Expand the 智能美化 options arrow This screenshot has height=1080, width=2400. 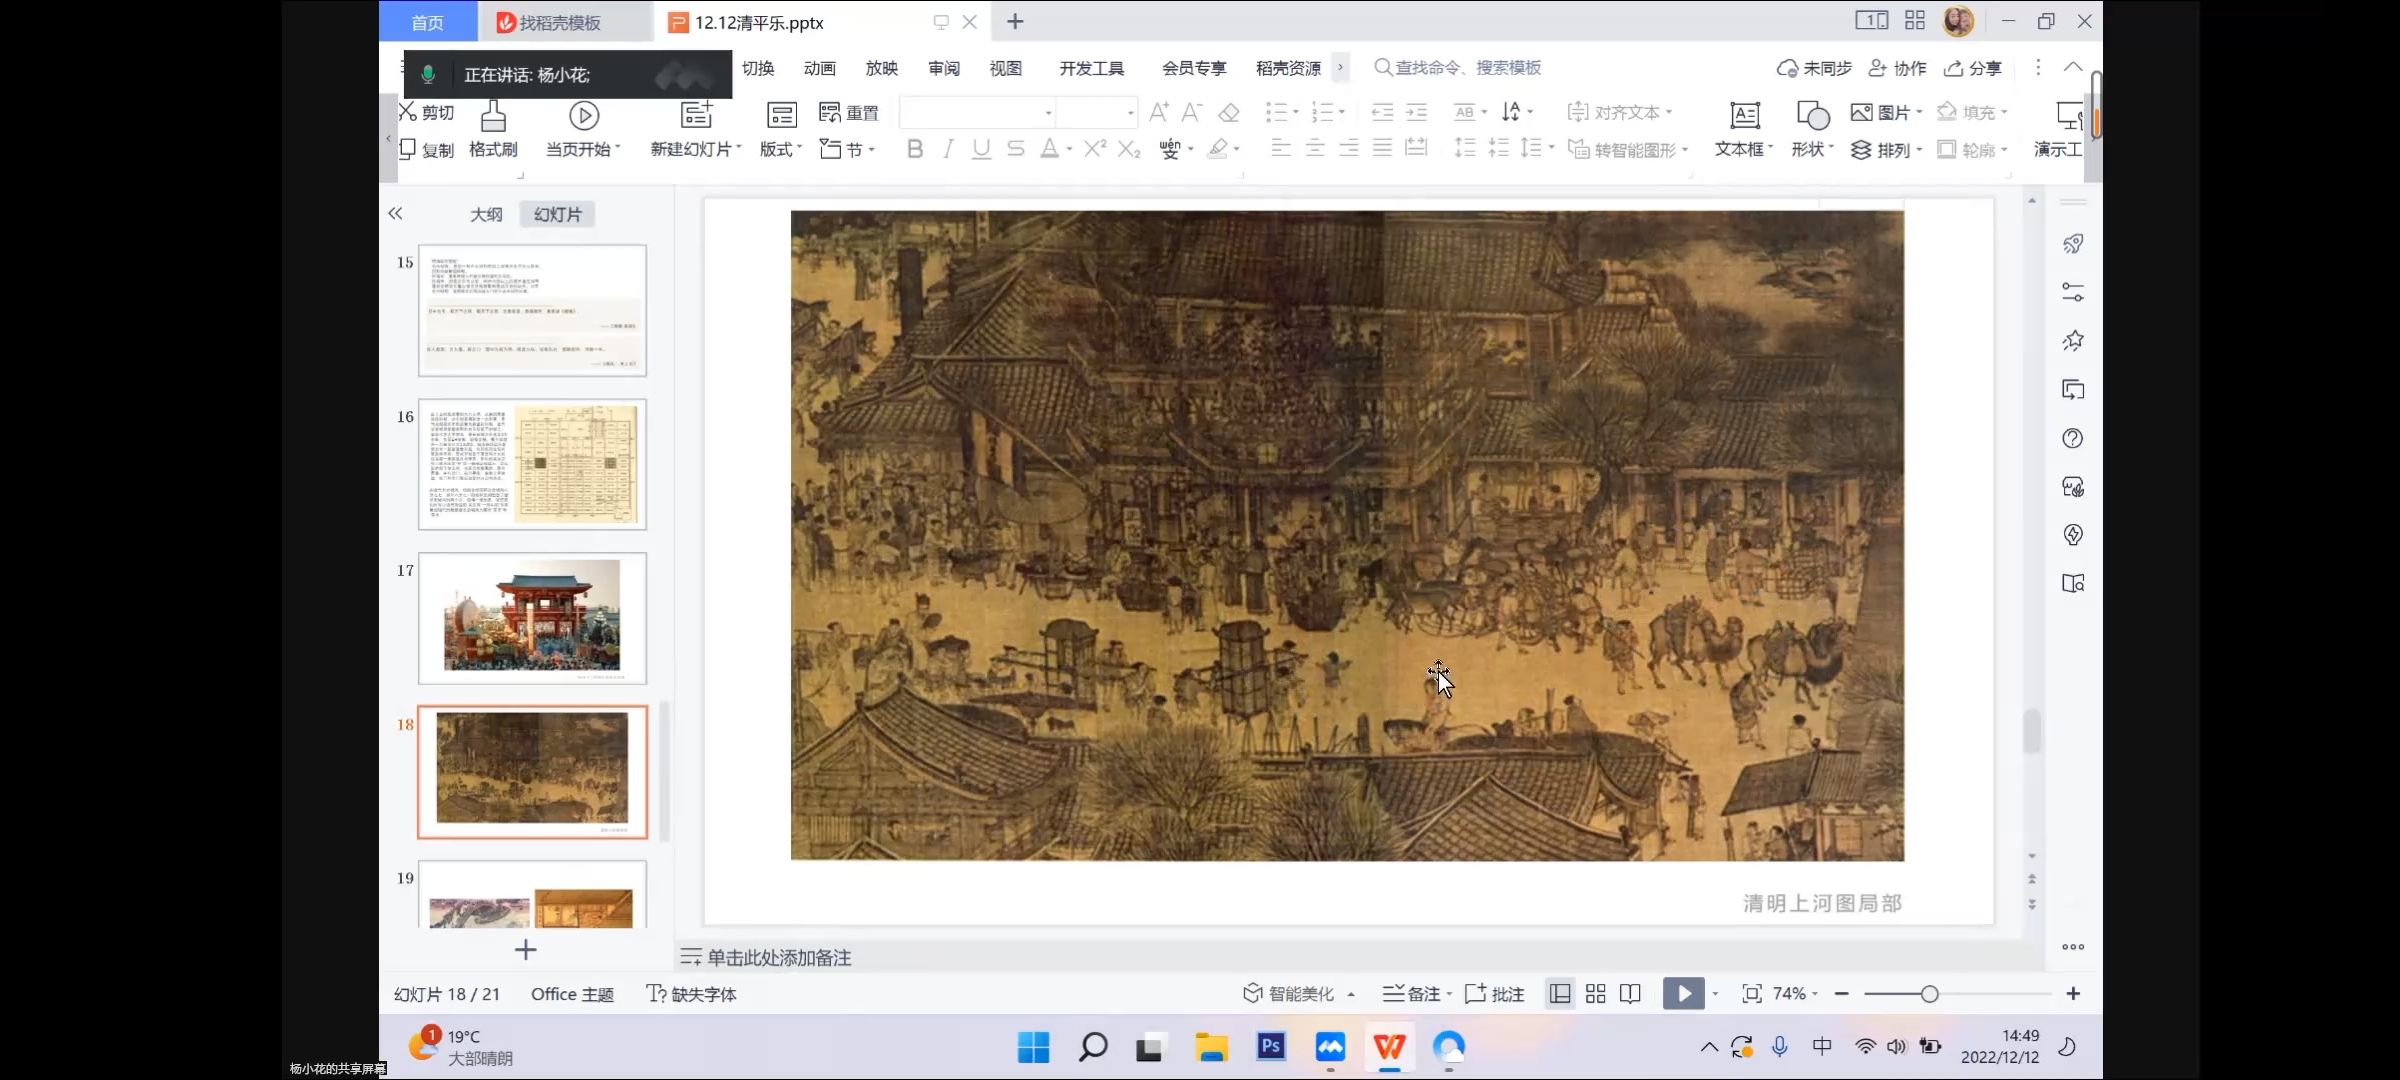coord(1351,994)
